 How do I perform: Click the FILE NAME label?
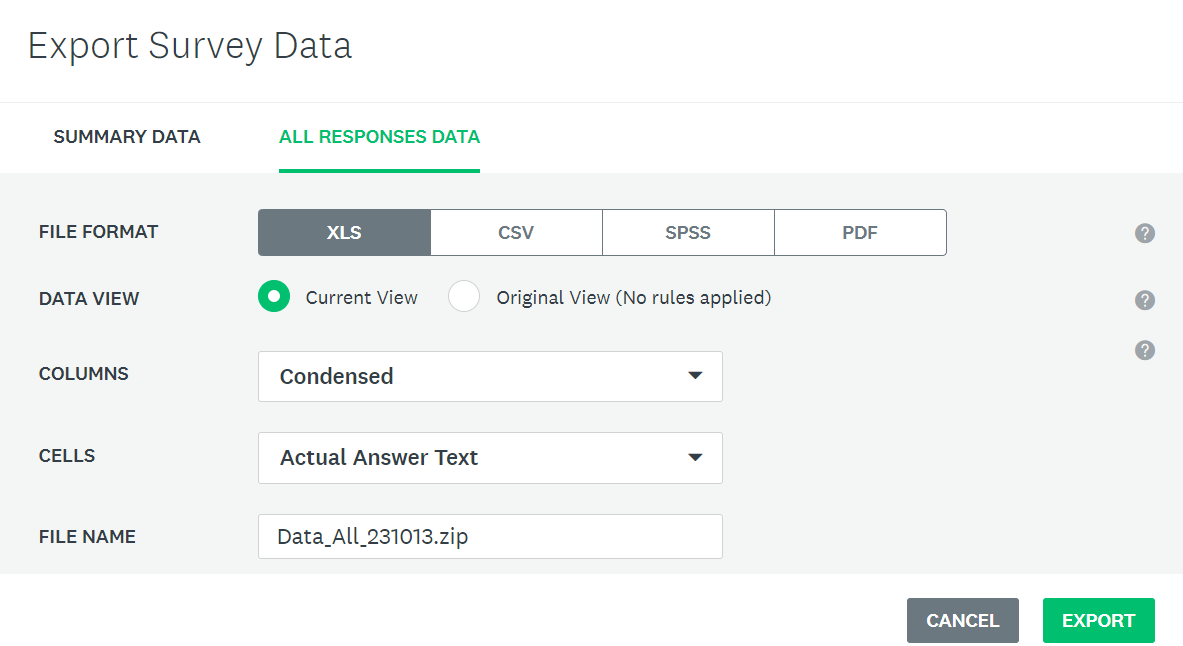tap(88, 537)
